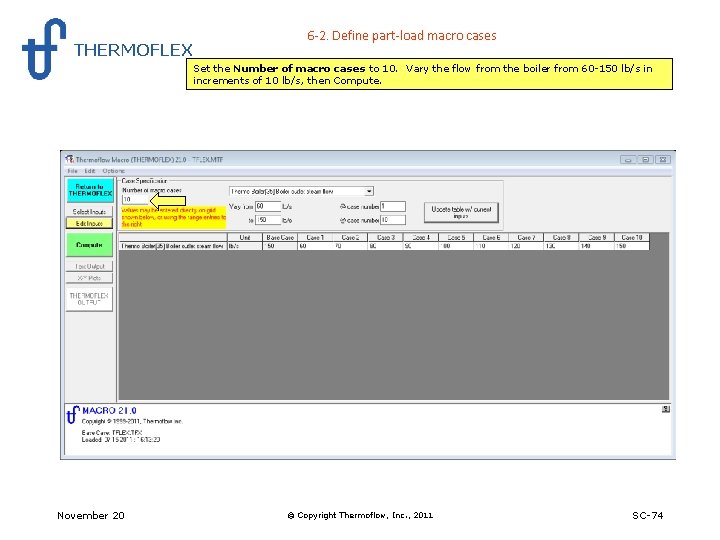
Task: Click the vary 'to' 150 field
Action: click(x=268, y=220)
